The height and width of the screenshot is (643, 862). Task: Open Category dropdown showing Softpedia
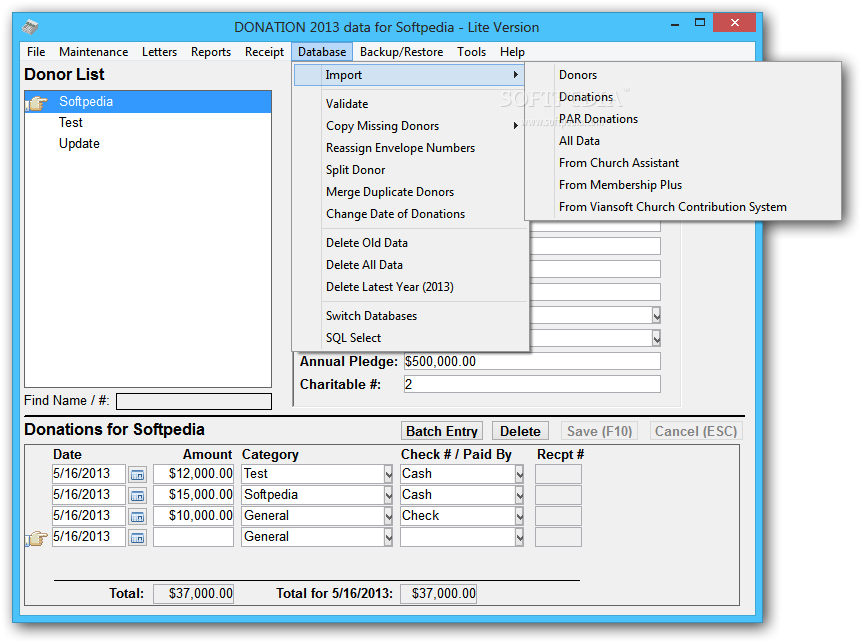[388, 495]
